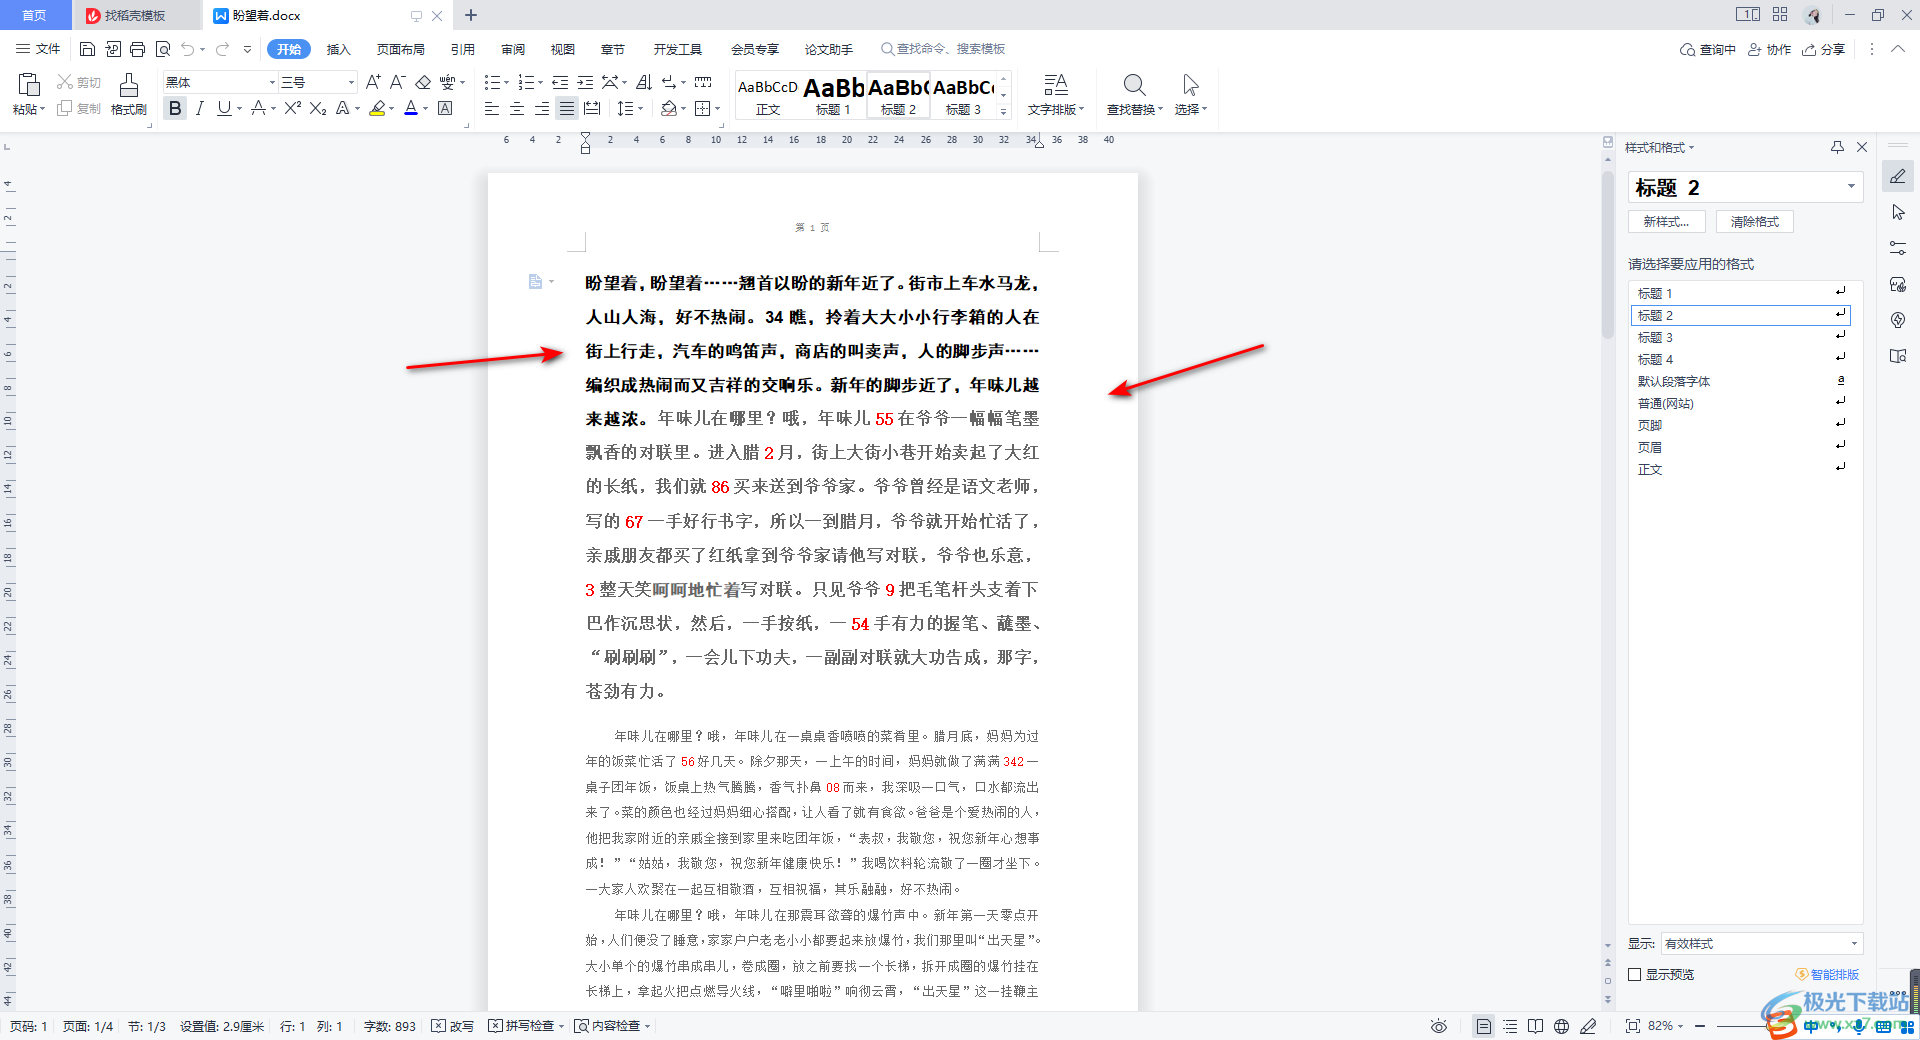1920x1040 pixels.
Task: Click the decrease indent icon
Action: (560, 82)
